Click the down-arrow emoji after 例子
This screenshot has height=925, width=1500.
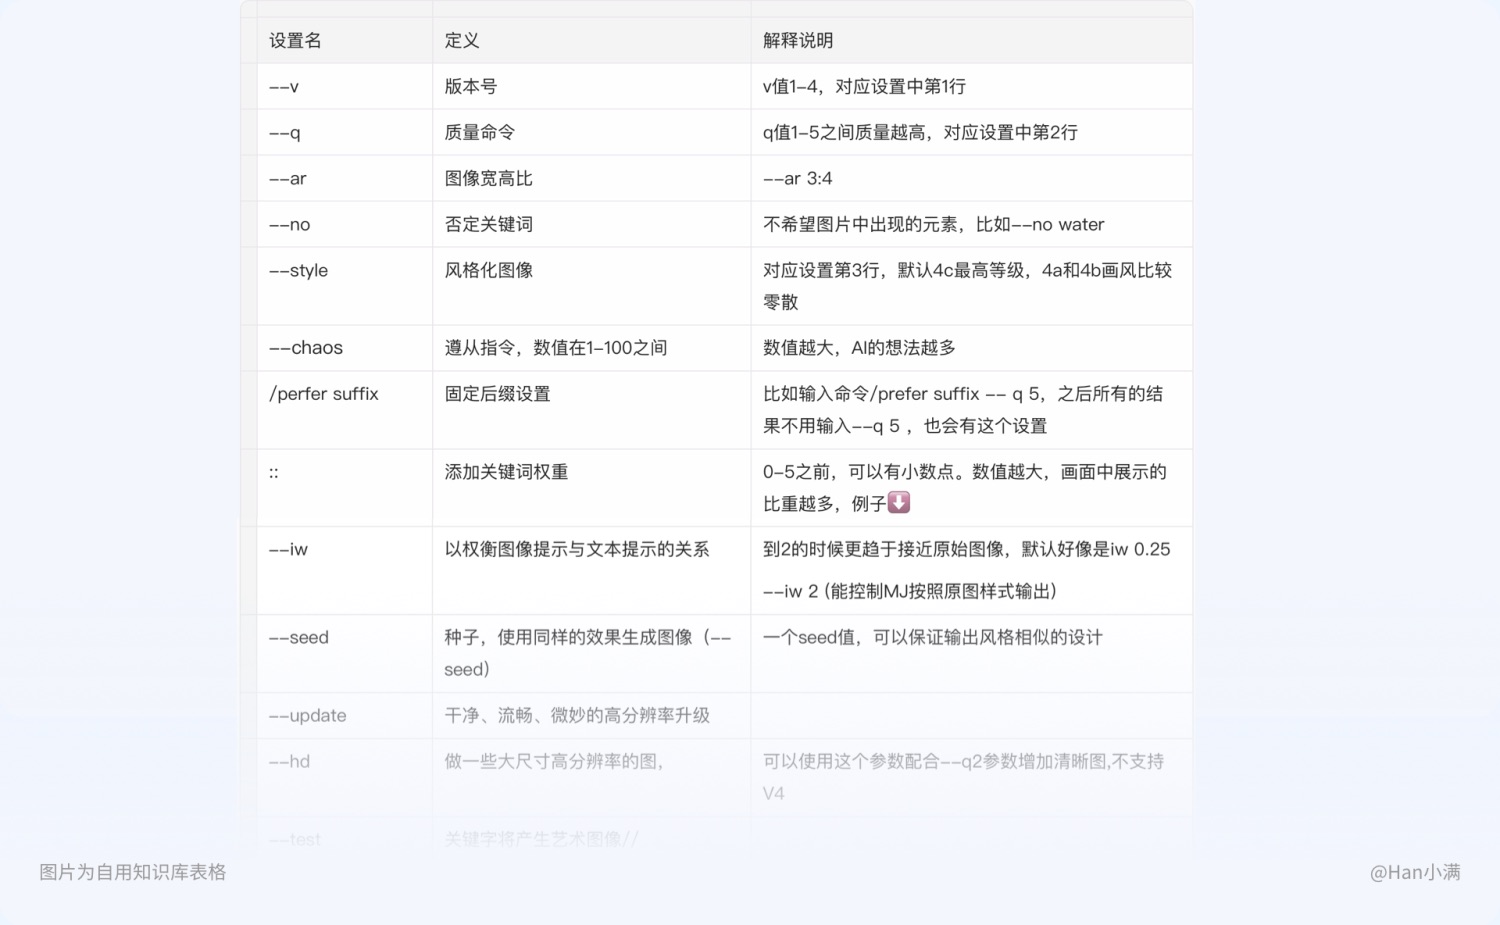tap(899, 503)
